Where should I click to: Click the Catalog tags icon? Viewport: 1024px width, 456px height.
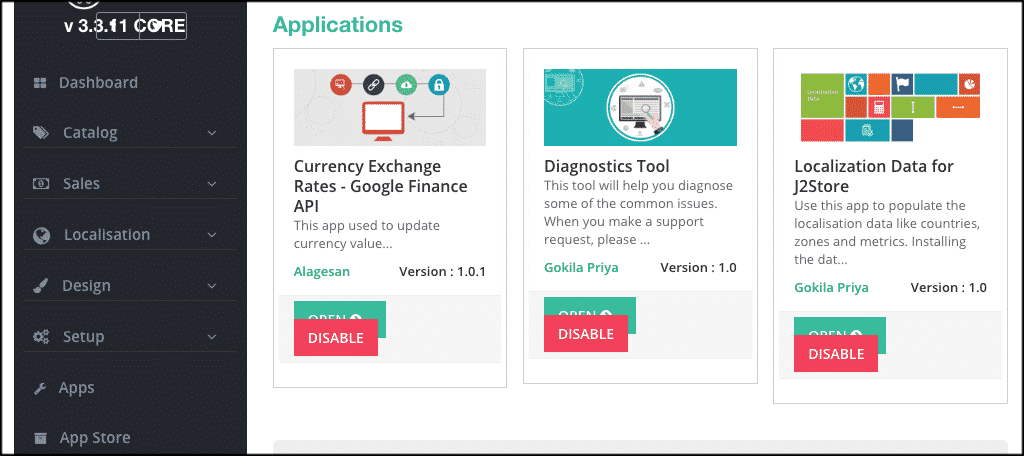pos(40,133)
